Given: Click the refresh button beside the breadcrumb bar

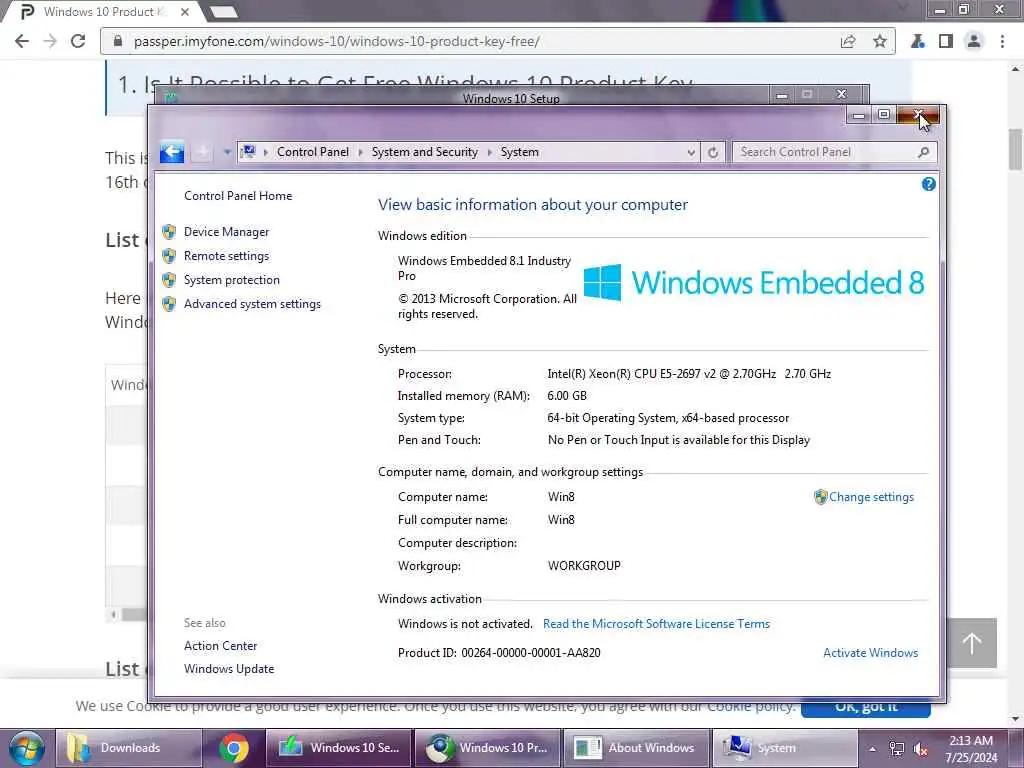Looking at the screenshot, I should click(712, 152).
